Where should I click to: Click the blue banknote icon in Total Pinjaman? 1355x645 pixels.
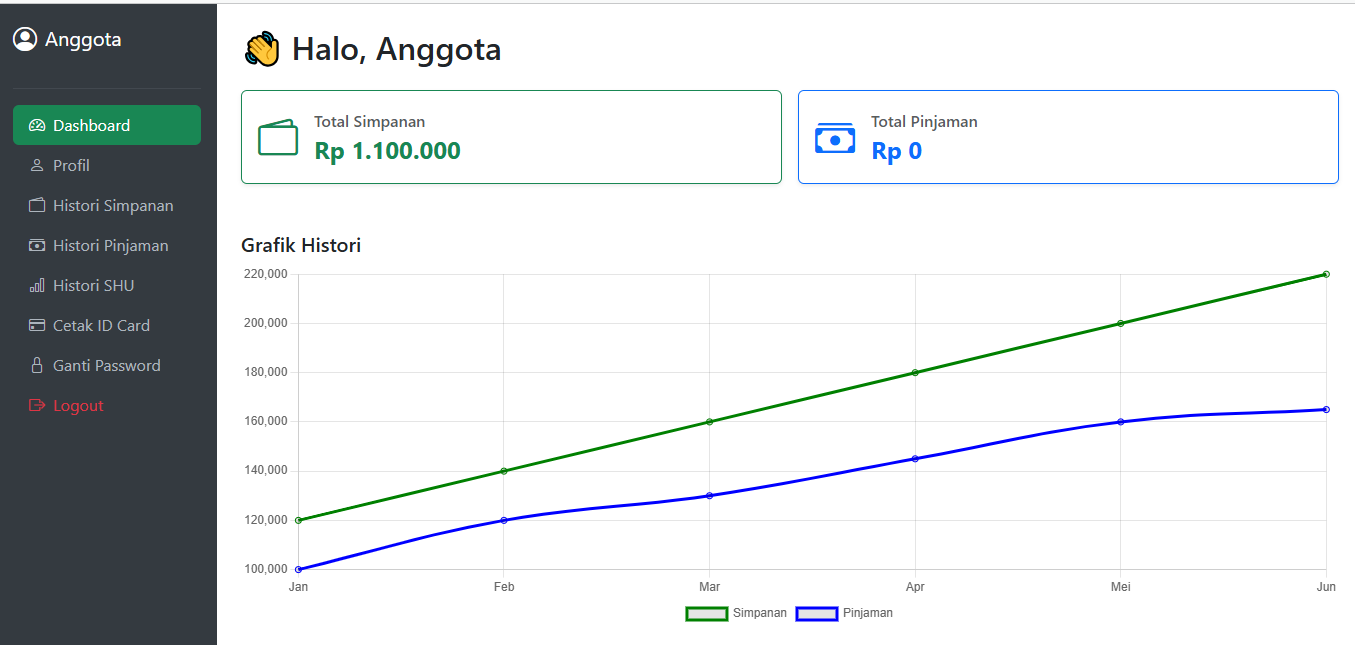pyautogui.click(x=835, y=138)
